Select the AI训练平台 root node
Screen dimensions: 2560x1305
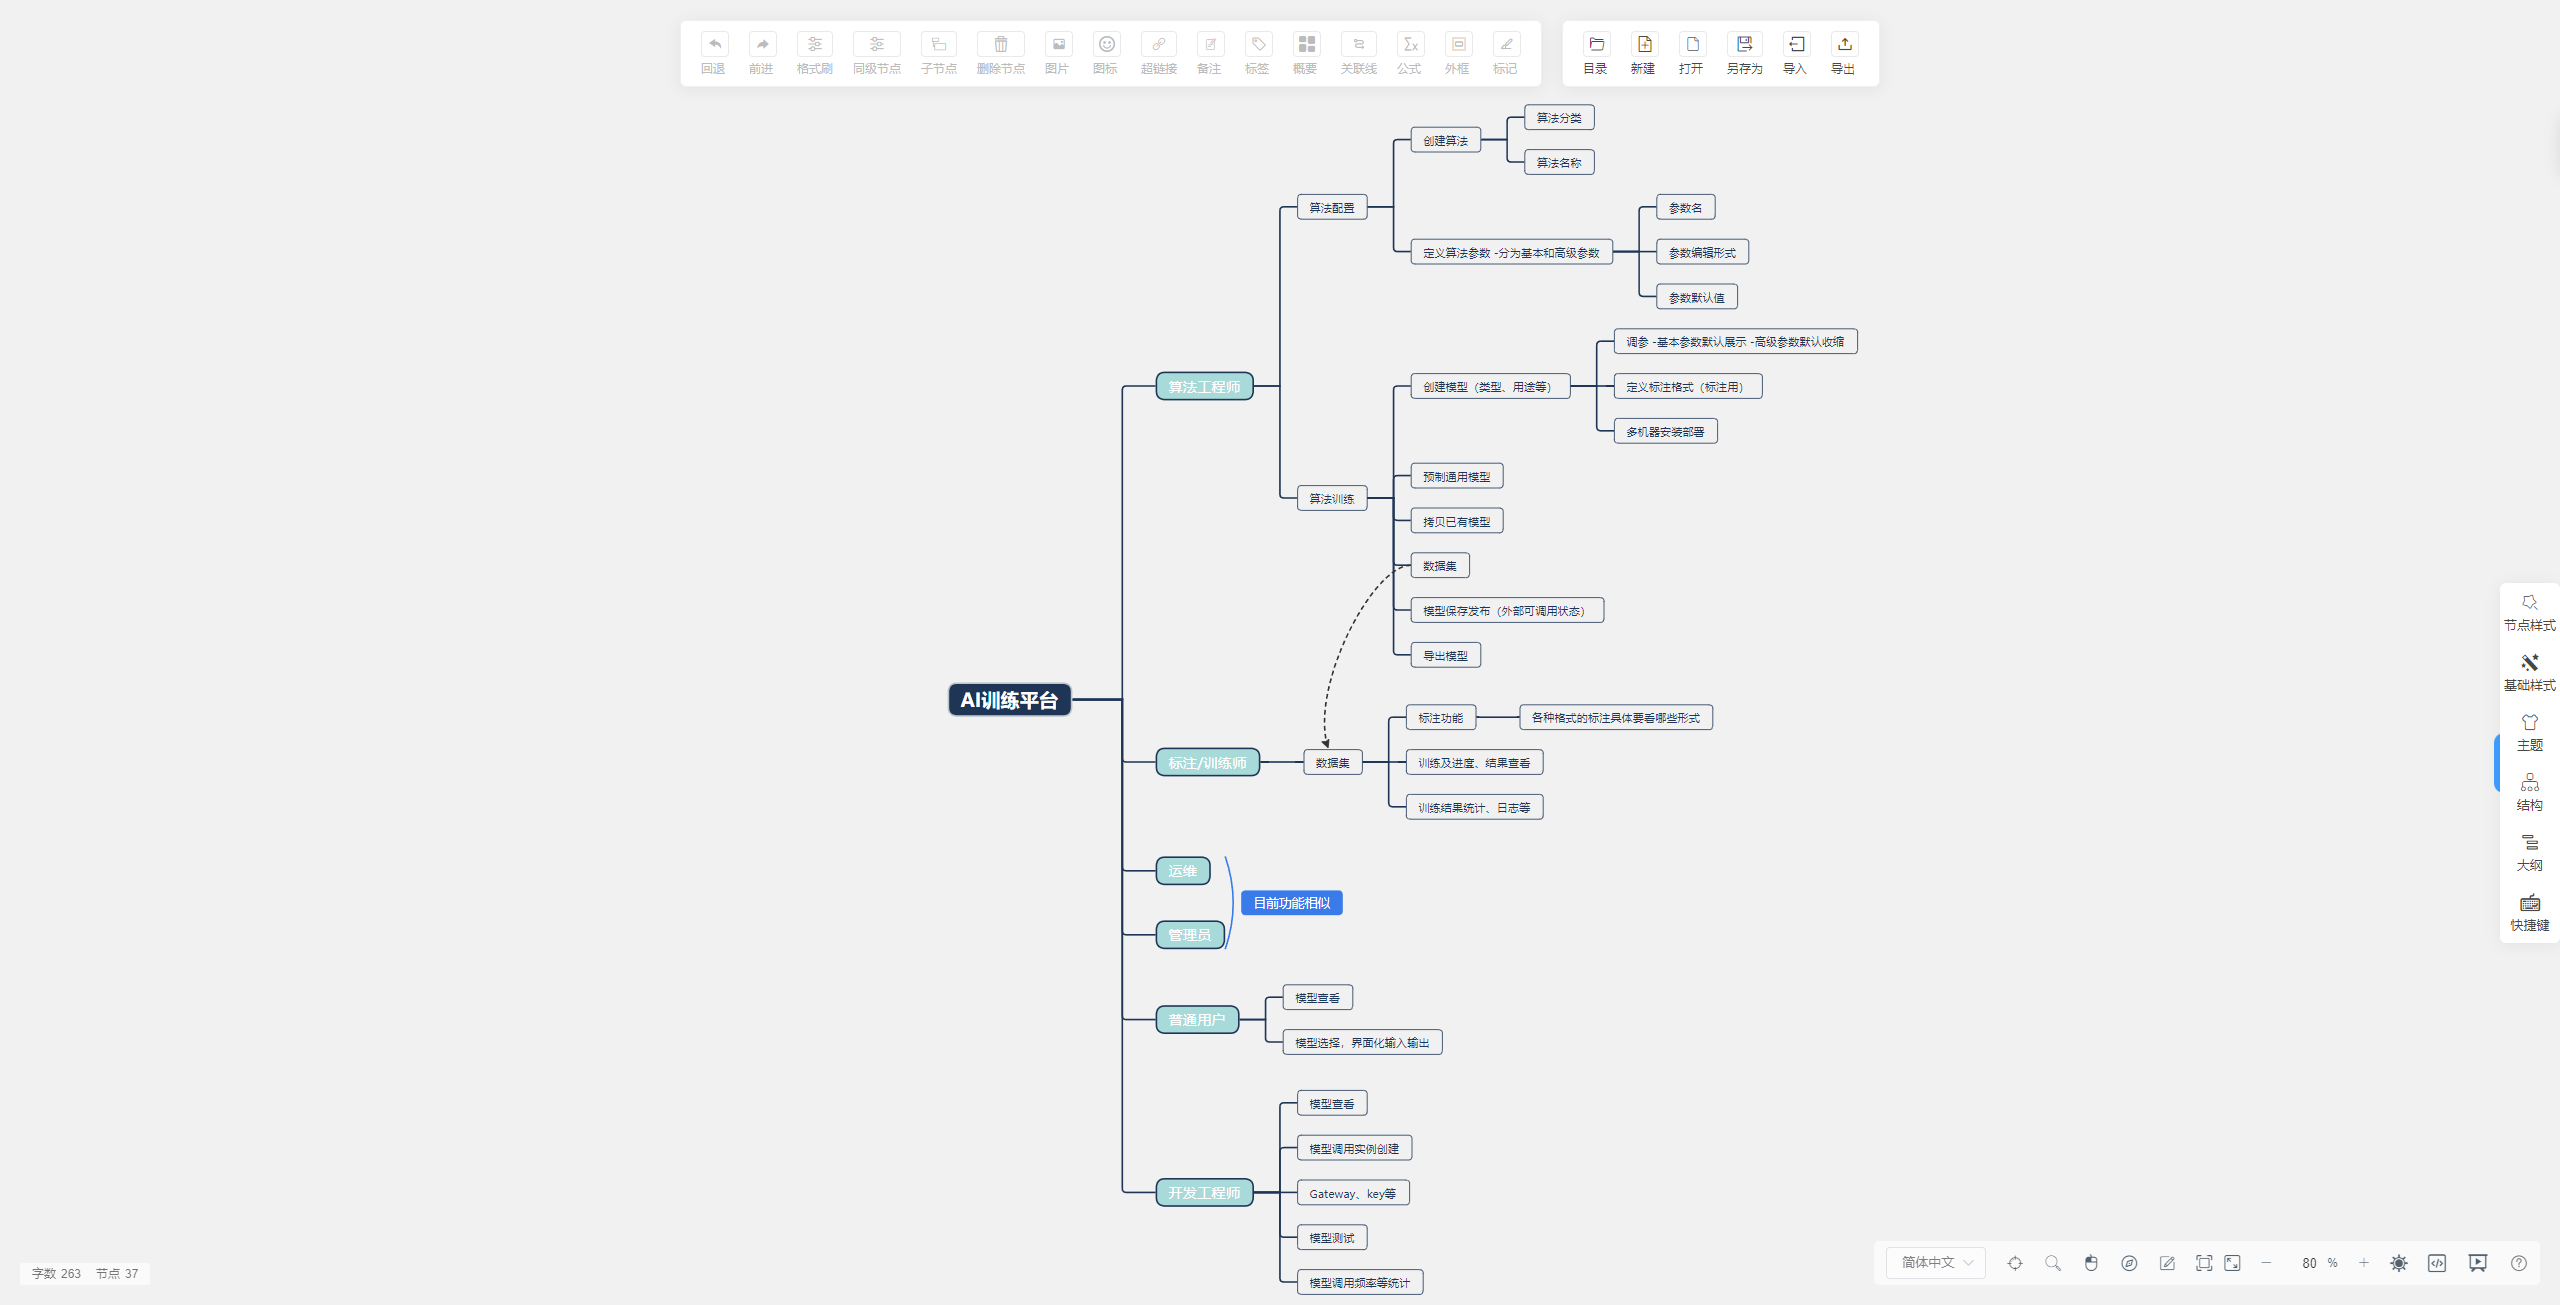pyautogui.click(x=1010, y=700)
